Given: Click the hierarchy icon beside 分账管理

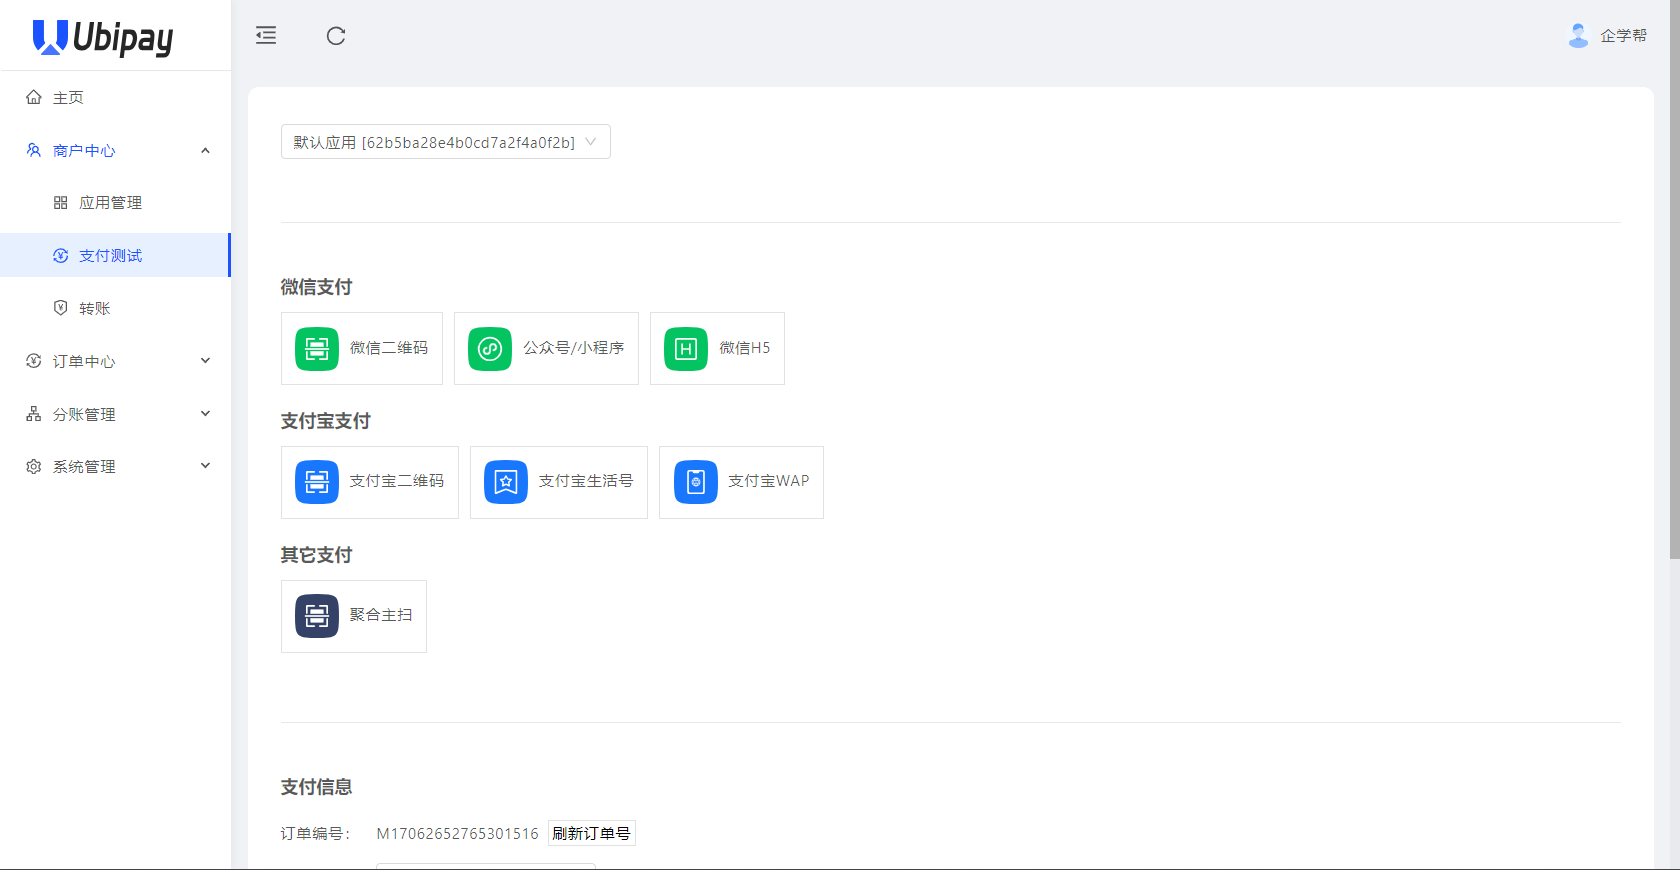Looking at the screenshot, I should pyautogui.click(x=34, y=414).
